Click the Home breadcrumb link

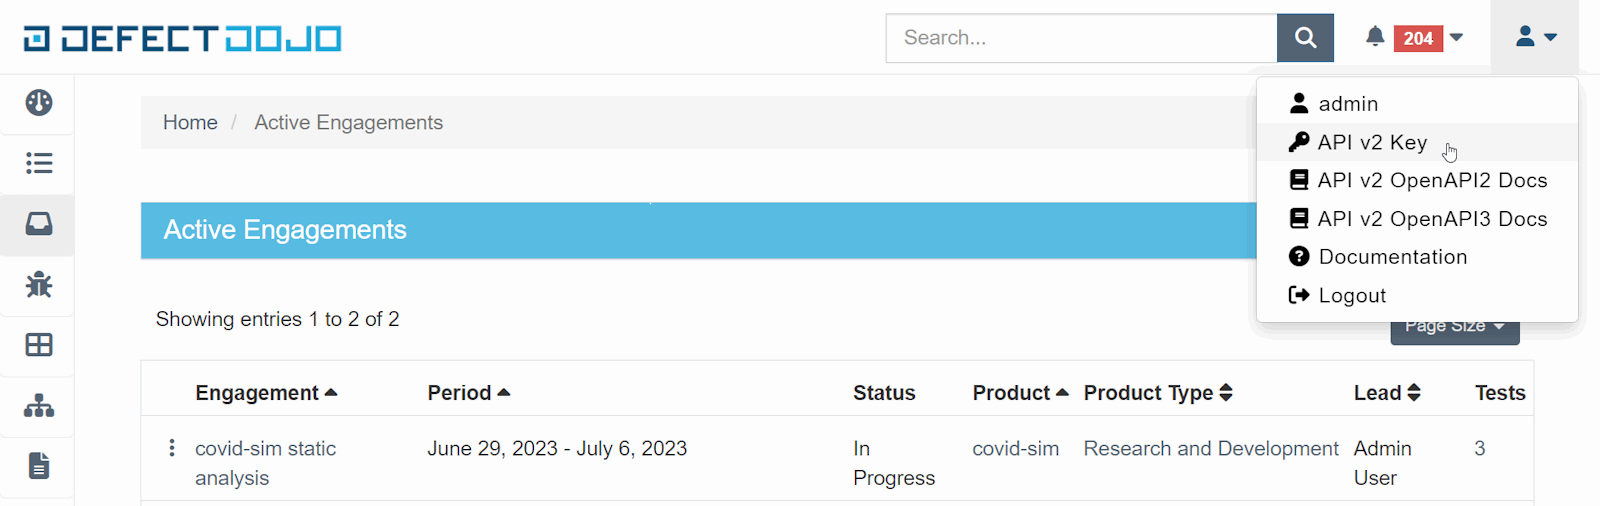tap(190, 123)
